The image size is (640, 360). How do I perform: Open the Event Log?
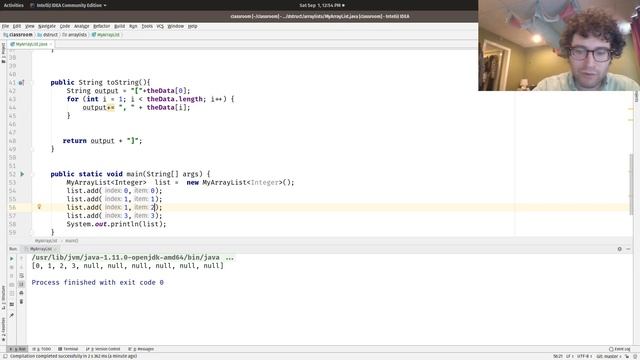[620, 349]
